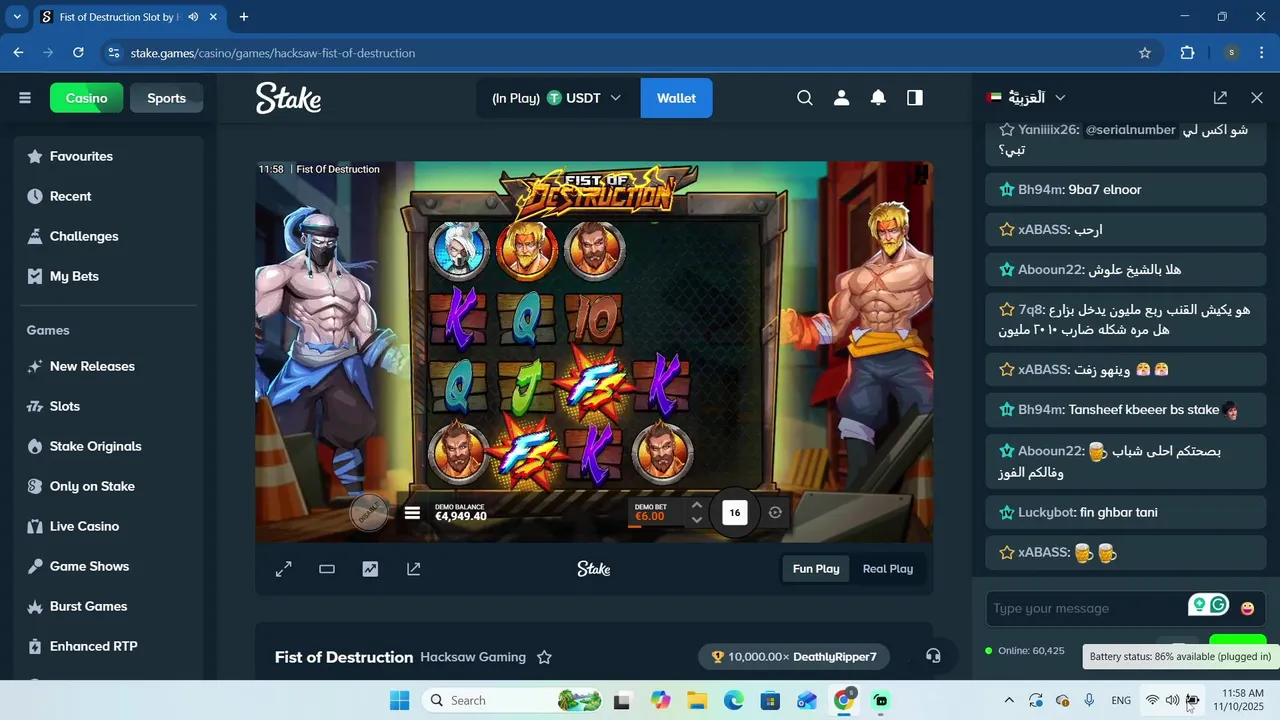Viewport: 1280px width, 720px height.
Task: Open Recent games in sidebar
Action: 110,196
